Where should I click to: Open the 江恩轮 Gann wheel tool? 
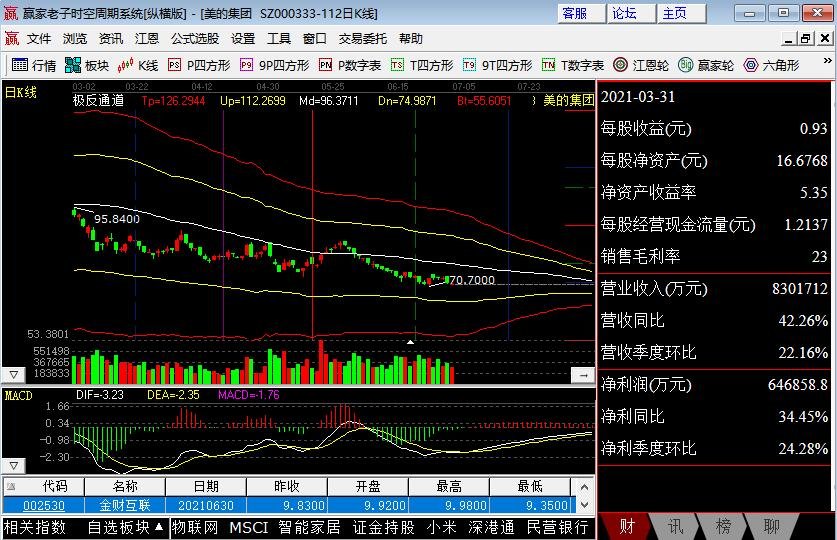641,65
